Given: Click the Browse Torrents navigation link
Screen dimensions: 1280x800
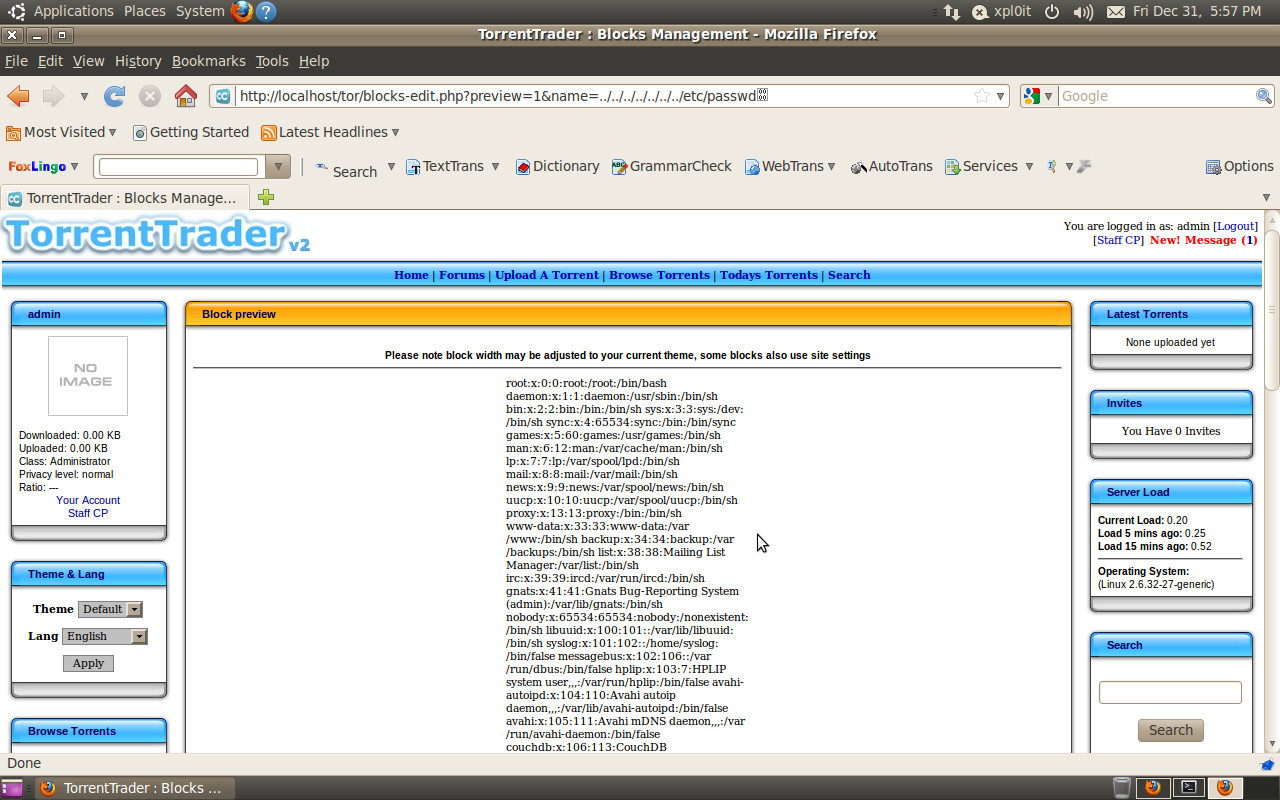Looking at the screenshot, I should (x=659, y=275).
